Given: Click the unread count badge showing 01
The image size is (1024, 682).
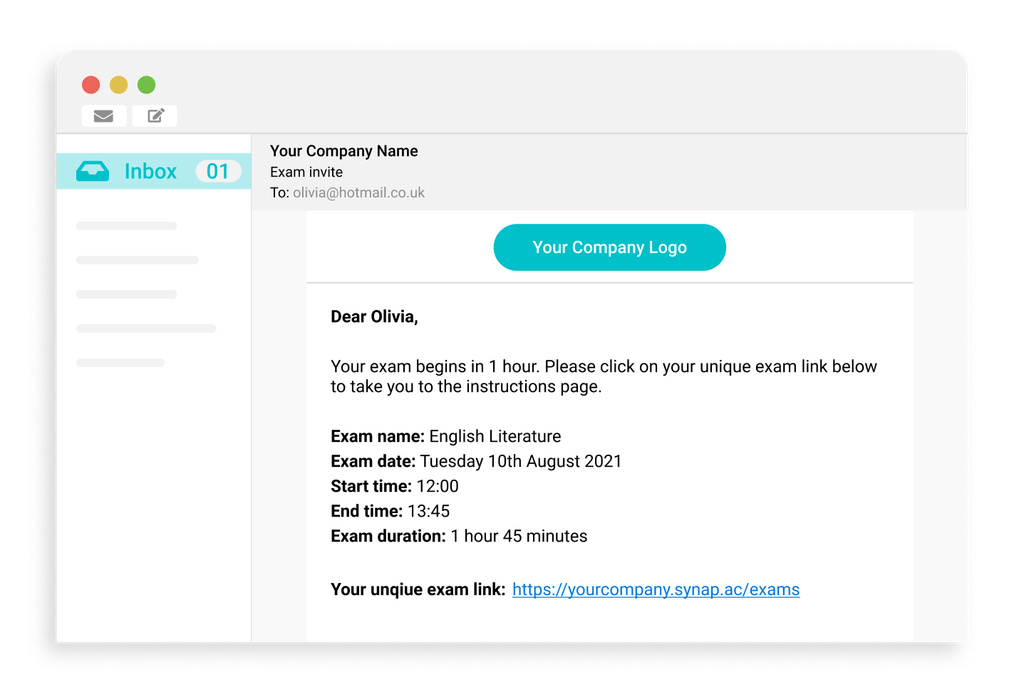Looking at the screenshot, I should [218, 170].
